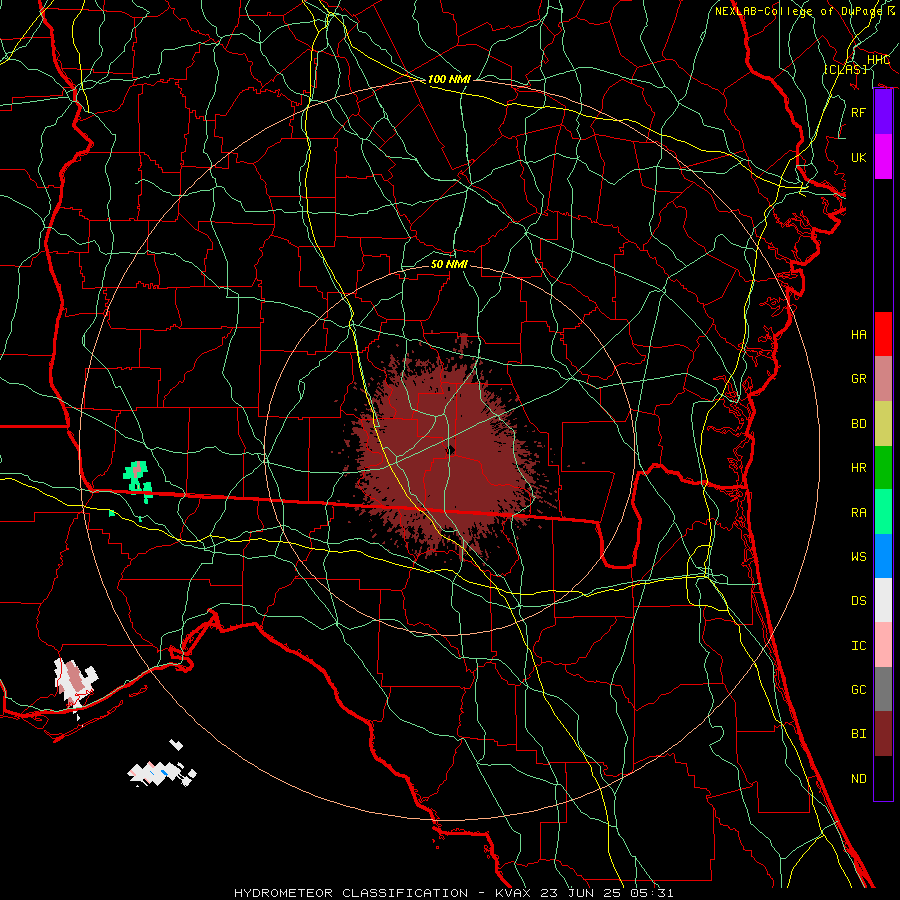Click the 'WS' legend label
This screenshot has width=900, height=900.
click(x=859, y=557)
